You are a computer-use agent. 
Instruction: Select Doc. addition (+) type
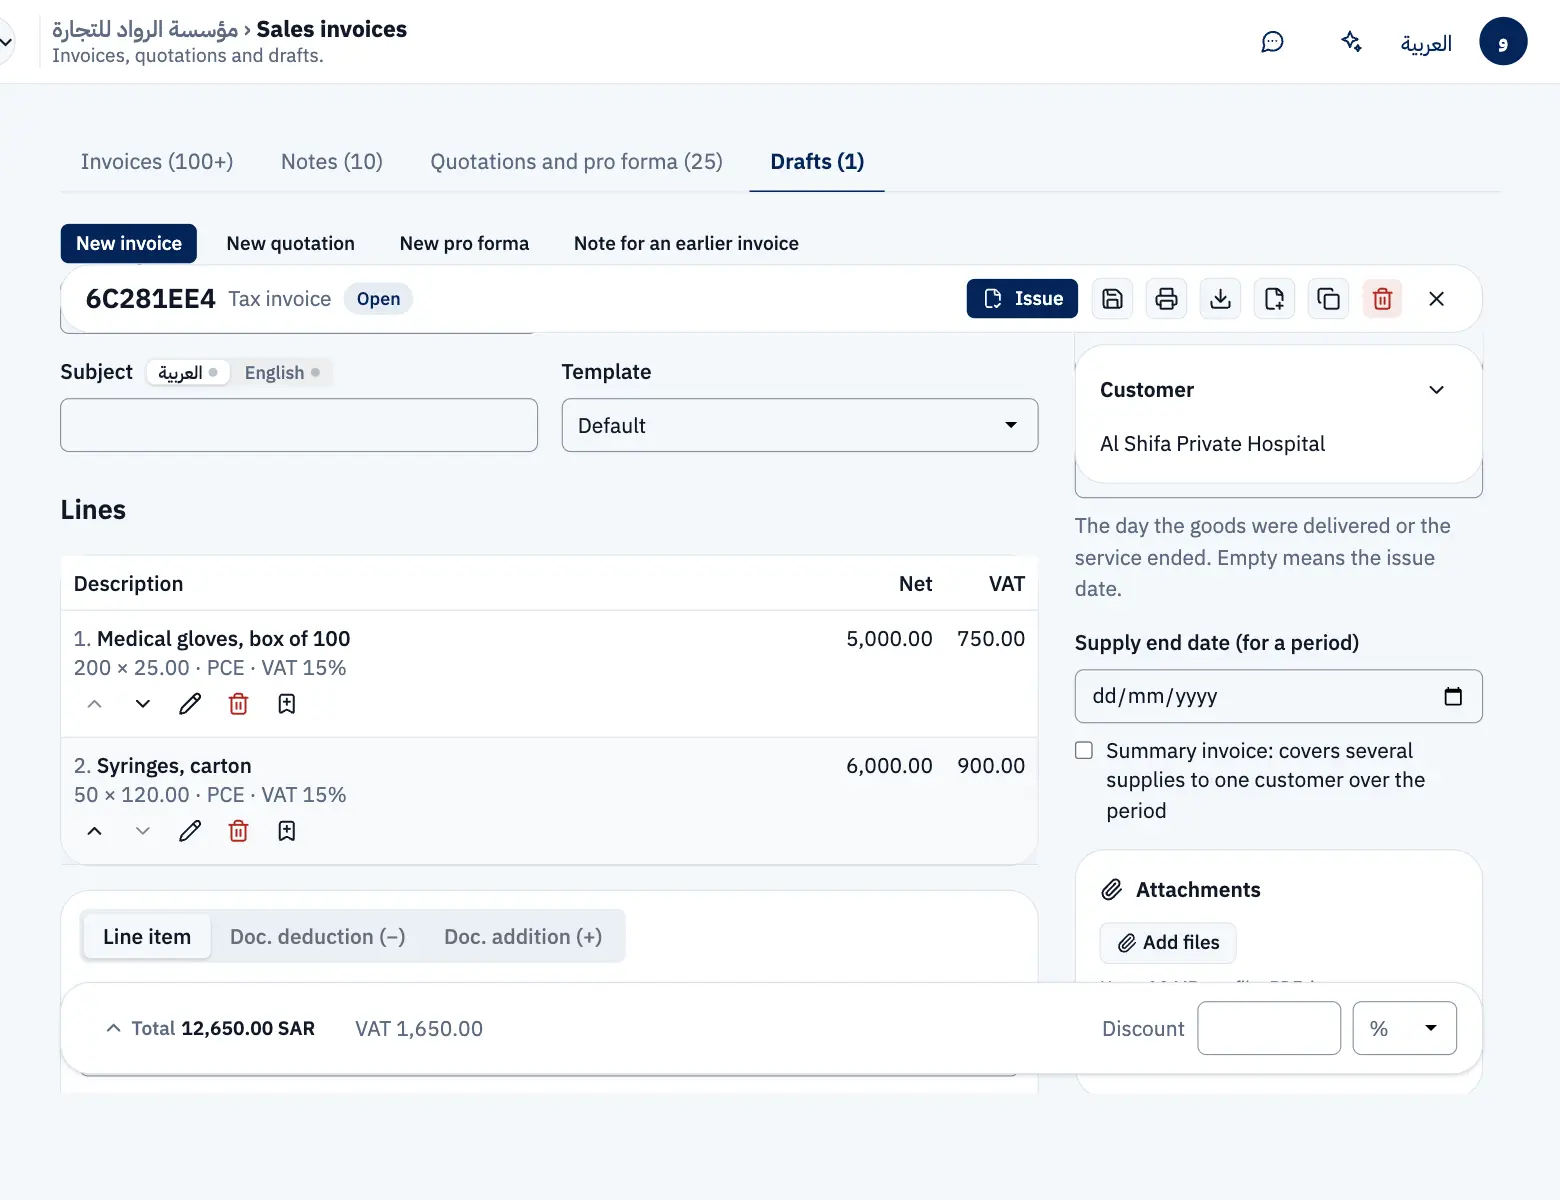point(523,937)
